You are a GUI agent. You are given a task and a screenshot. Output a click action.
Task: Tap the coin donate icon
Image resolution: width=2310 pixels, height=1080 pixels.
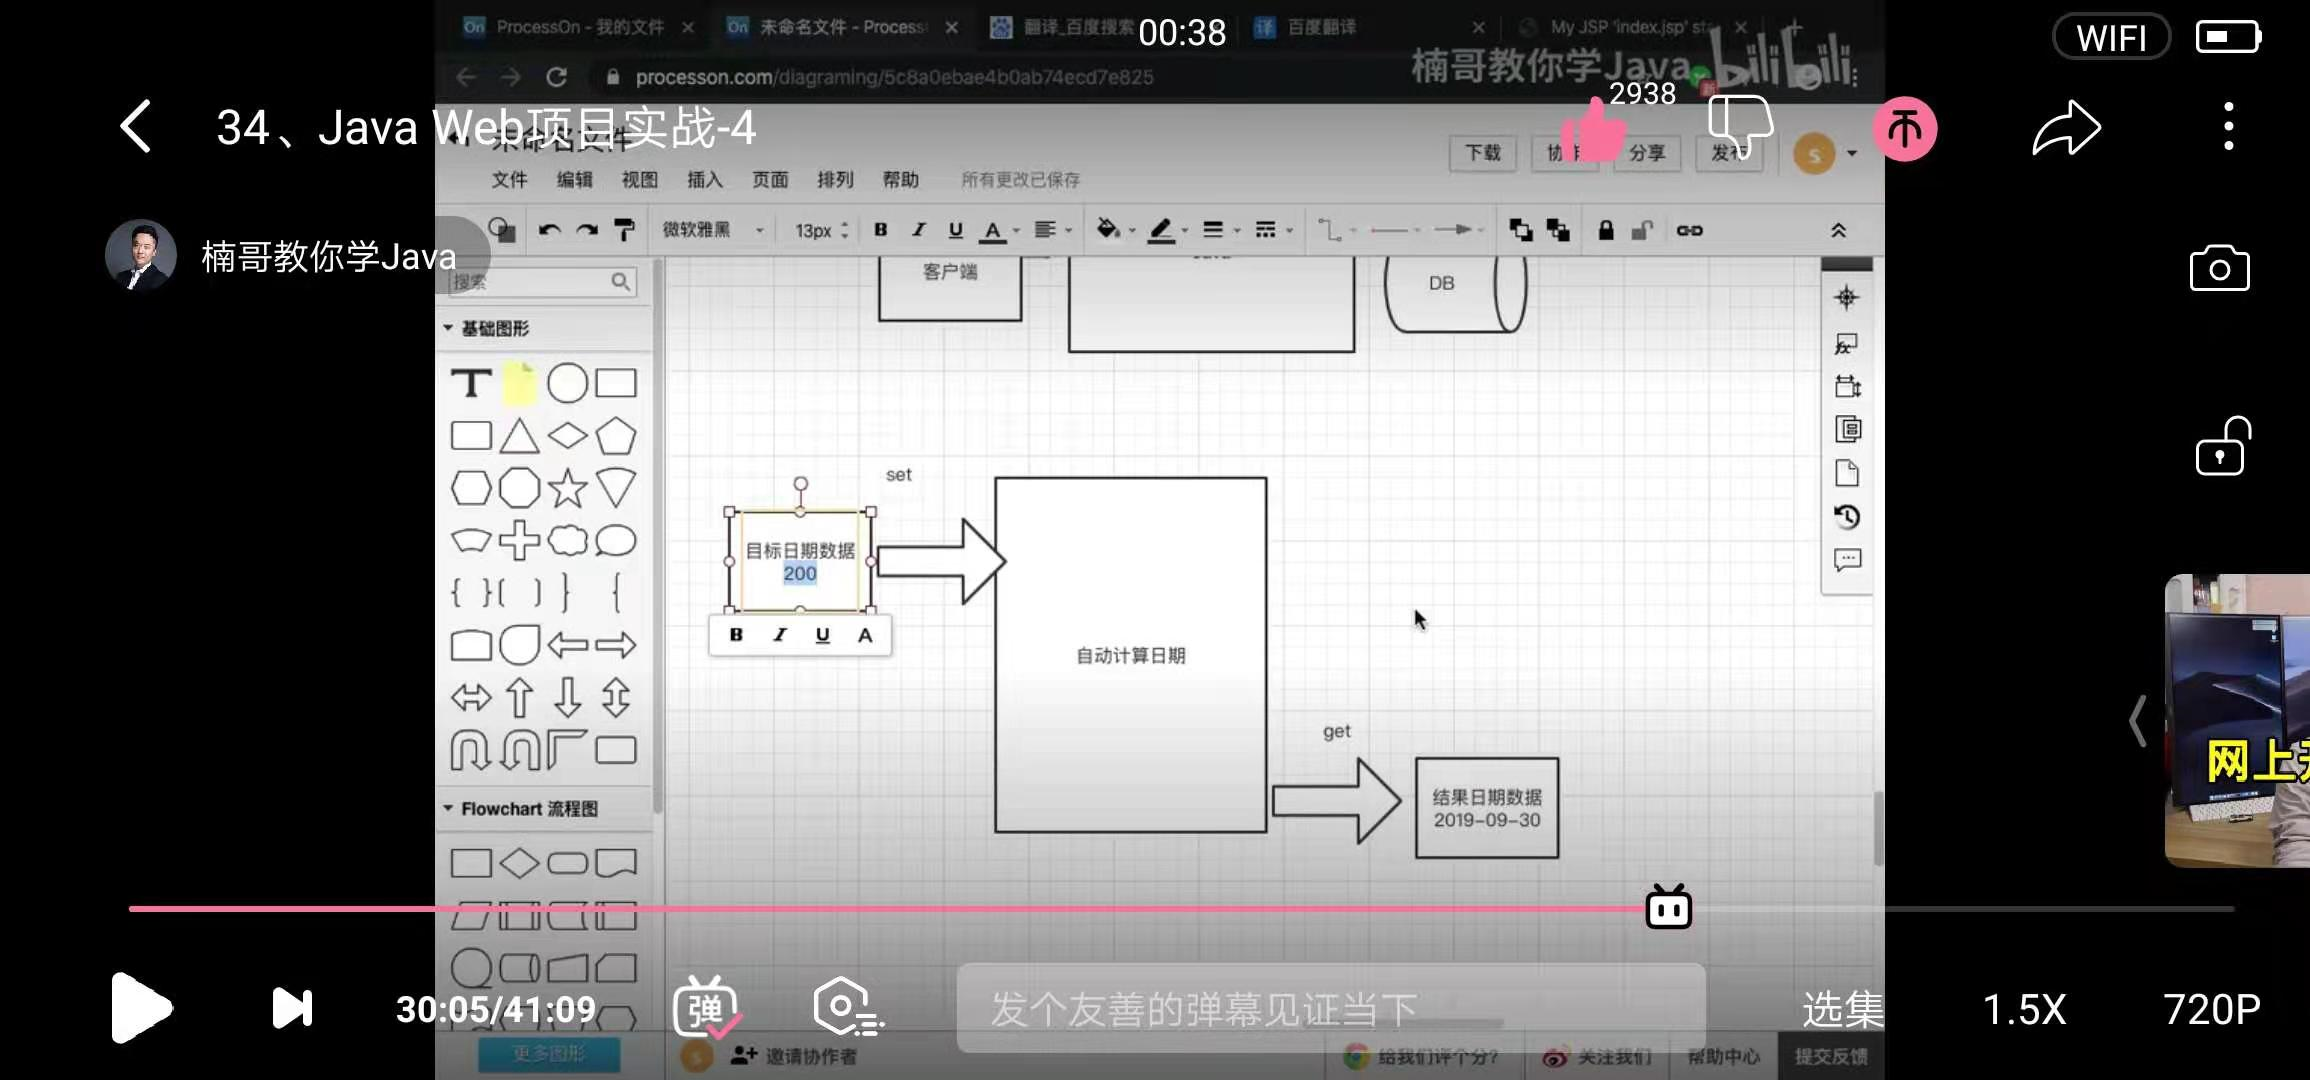point(1904,129)
